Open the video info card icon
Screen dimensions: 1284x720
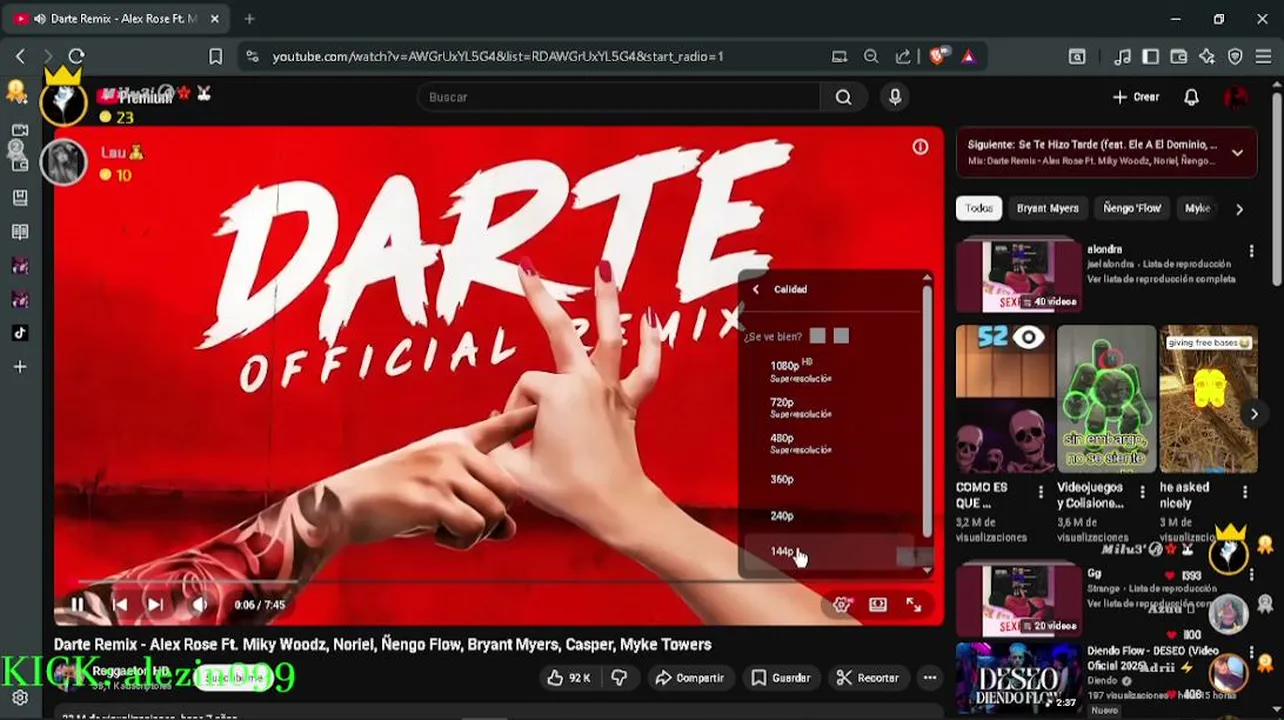(920, 147)
